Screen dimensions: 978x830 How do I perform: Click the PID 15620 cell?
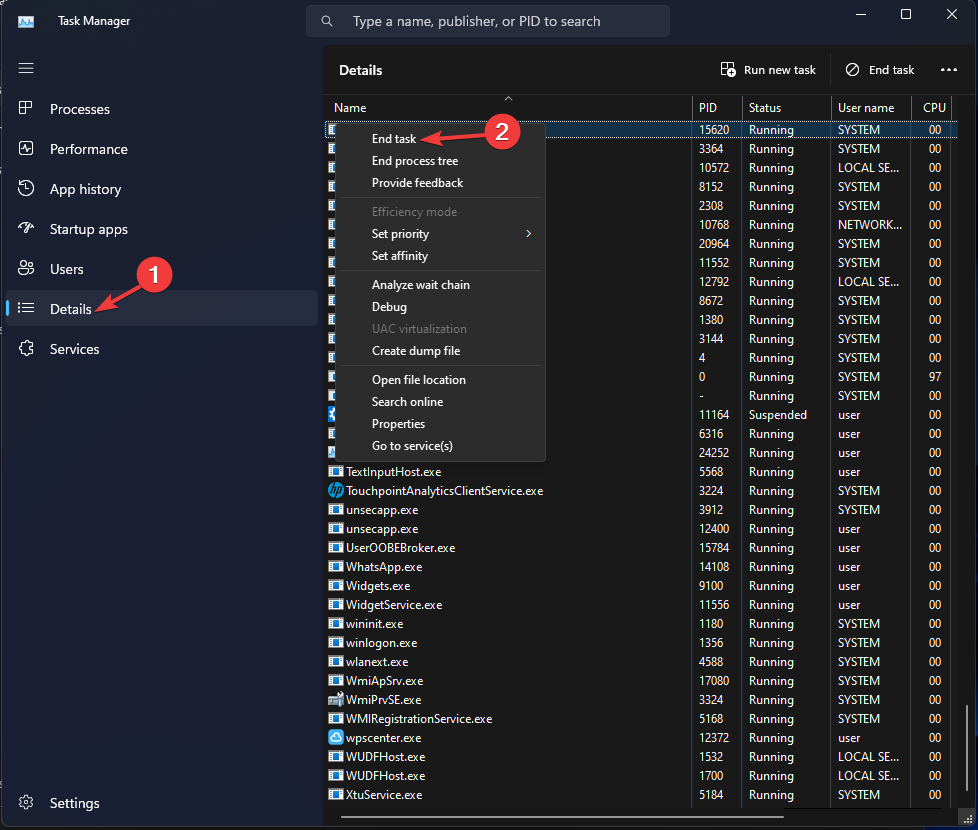pyautogui.click(x=714, y=130)
